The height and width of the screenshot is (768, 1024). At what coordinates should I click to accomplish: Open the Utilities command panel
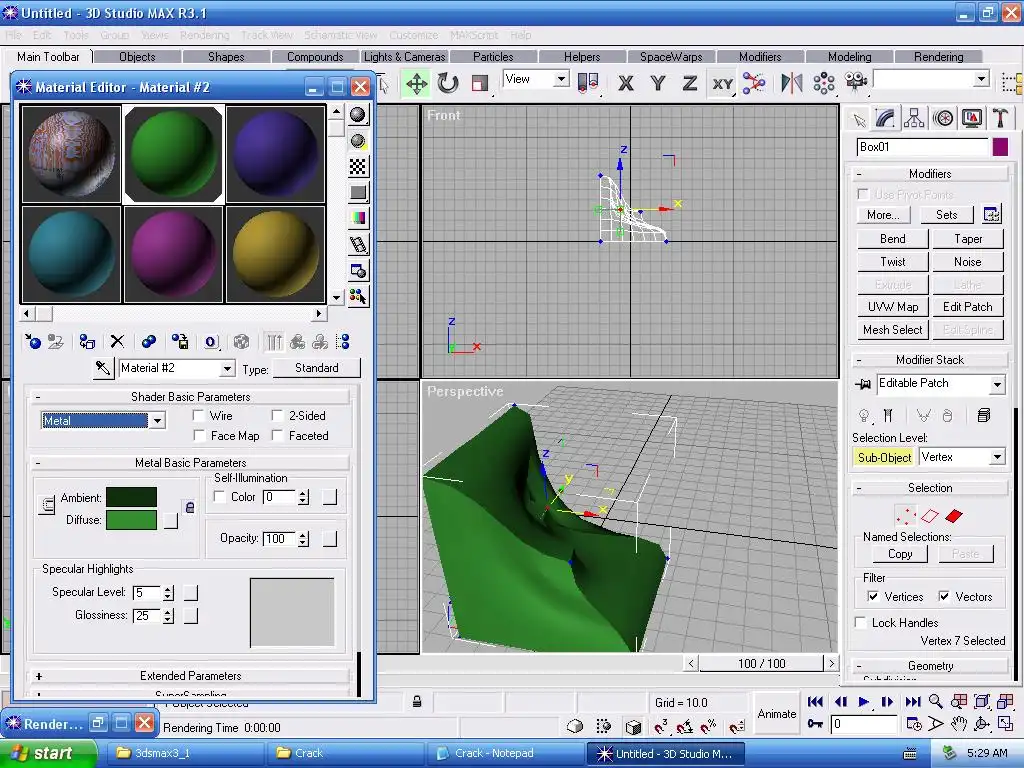pyautogui.click(x=1000, y=118)
